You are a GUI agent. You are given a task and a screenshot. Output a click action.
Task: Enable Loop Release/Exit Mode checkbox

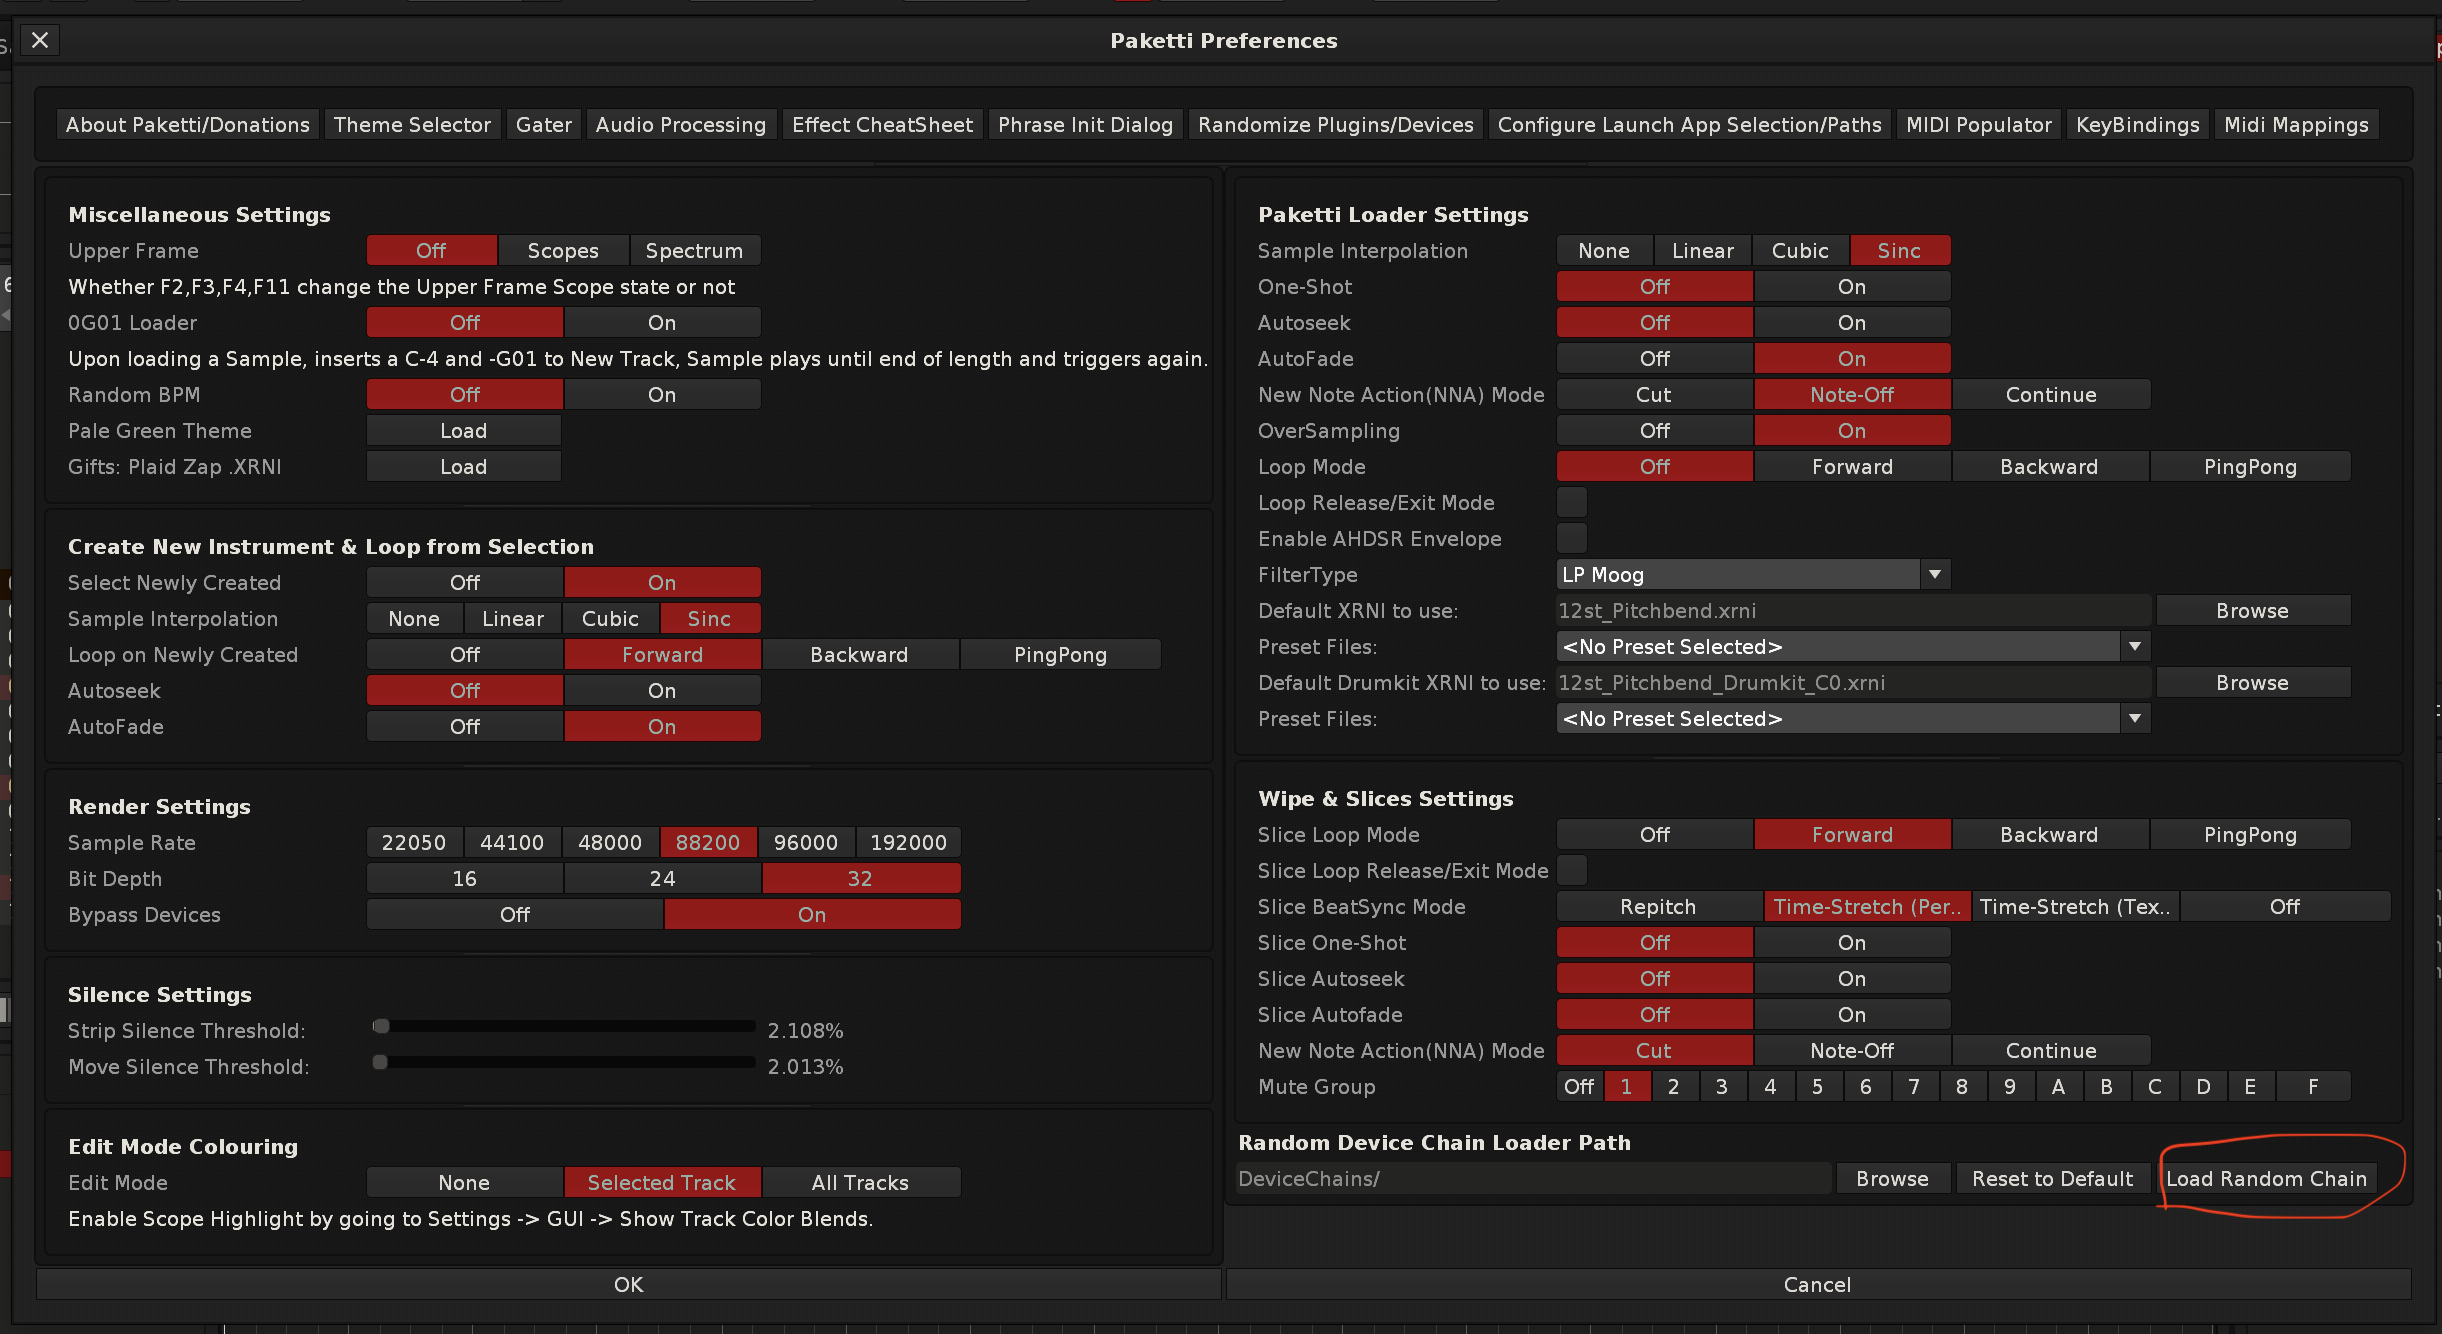[1572, 503]
